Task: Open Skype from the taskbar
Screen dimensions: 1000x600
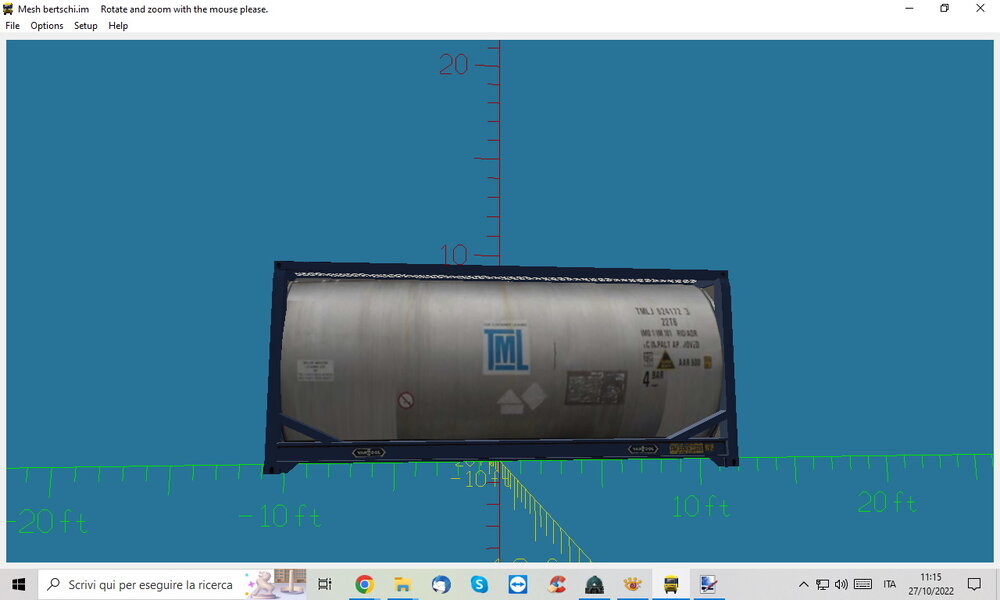Action: pos(479,584)
